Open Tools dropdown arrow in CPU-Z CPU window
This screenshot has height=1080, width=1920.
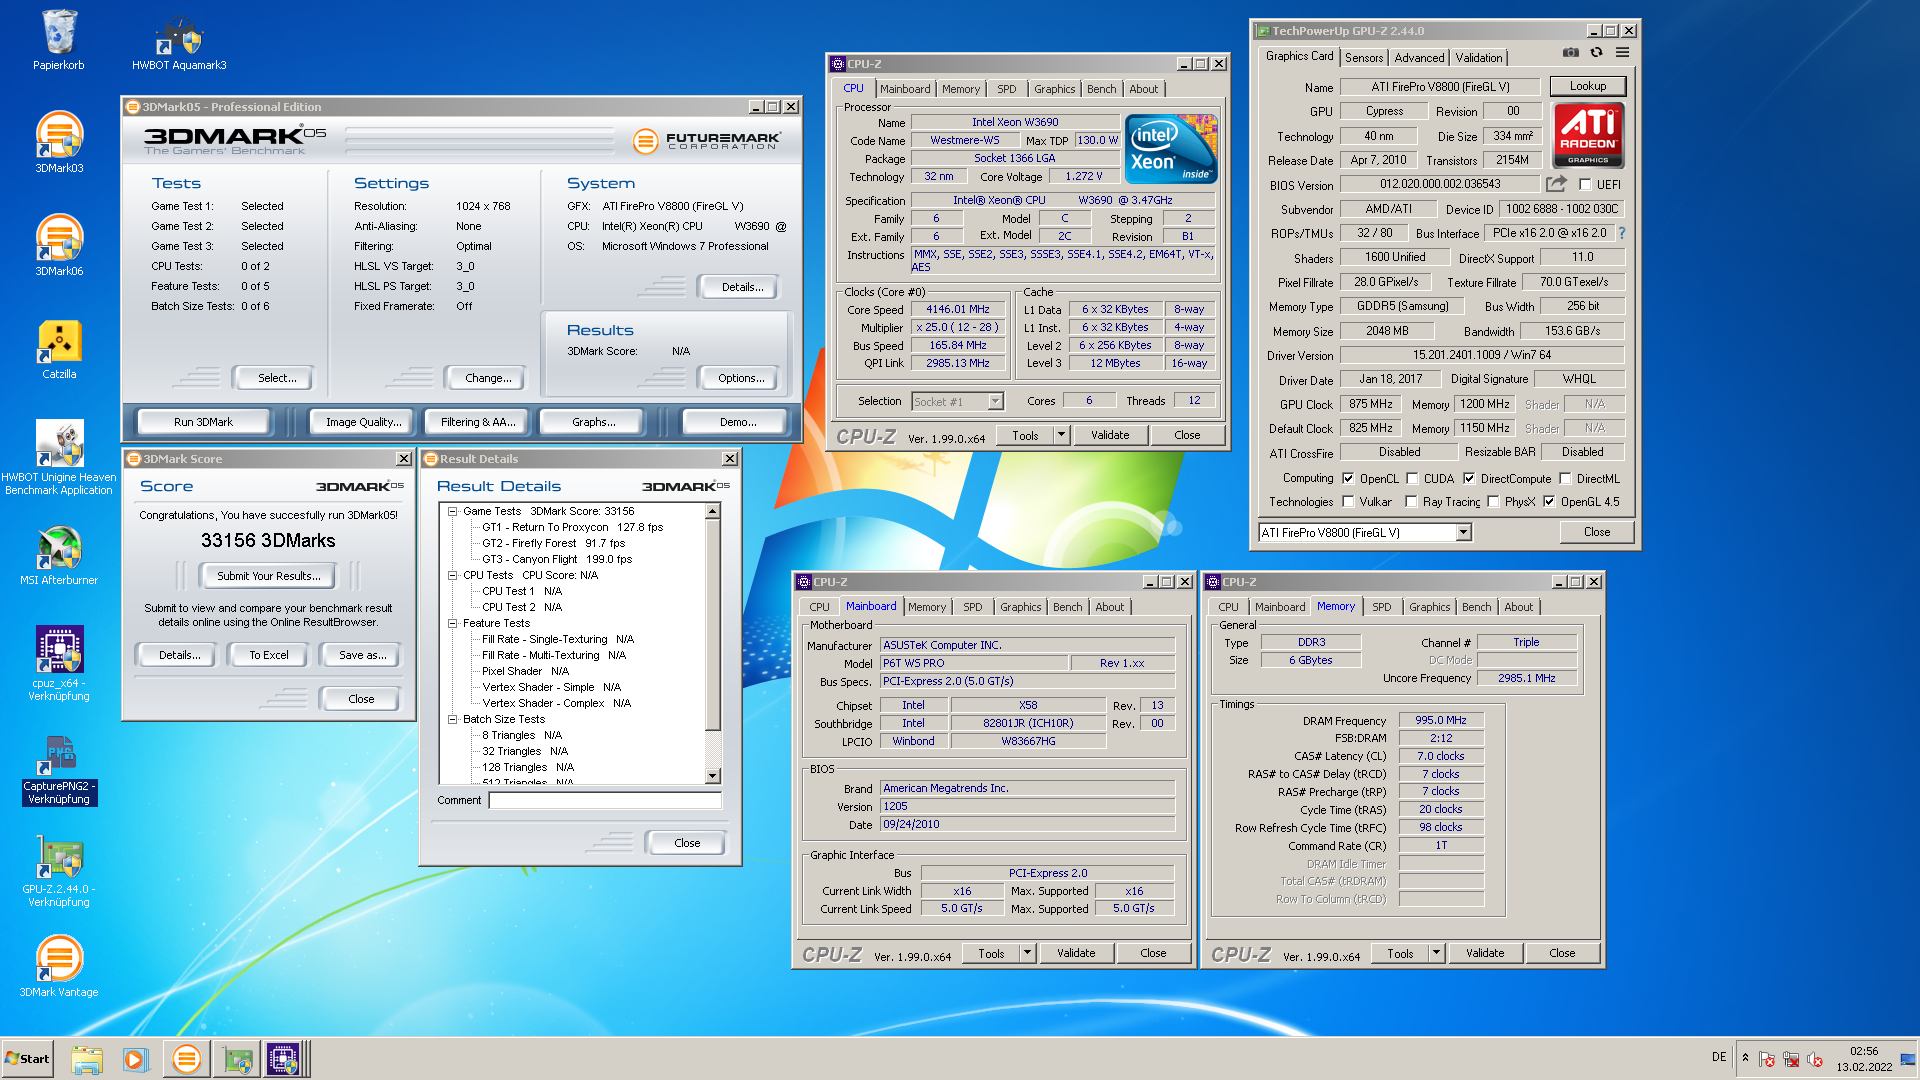coord(1061,435)
